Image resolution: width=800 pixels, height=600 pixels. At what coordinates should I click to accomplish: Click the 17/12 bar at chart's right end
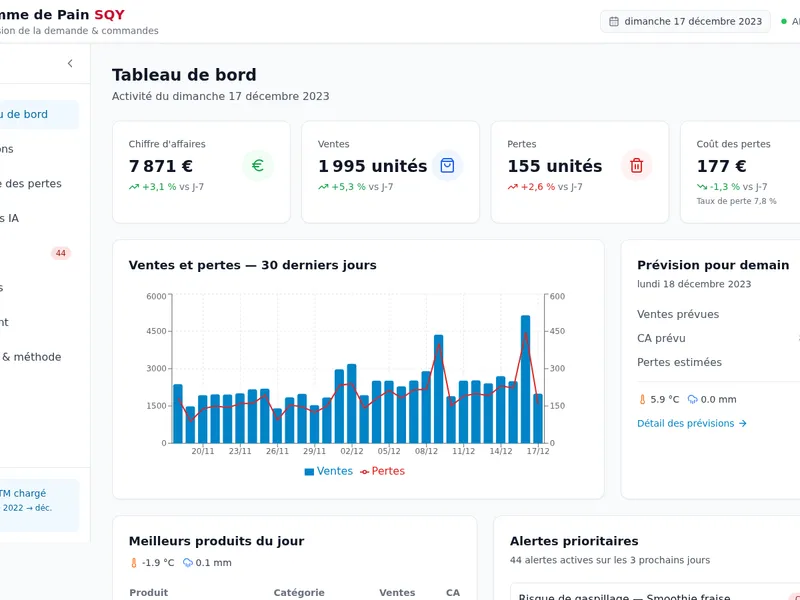tap(538, 418)
